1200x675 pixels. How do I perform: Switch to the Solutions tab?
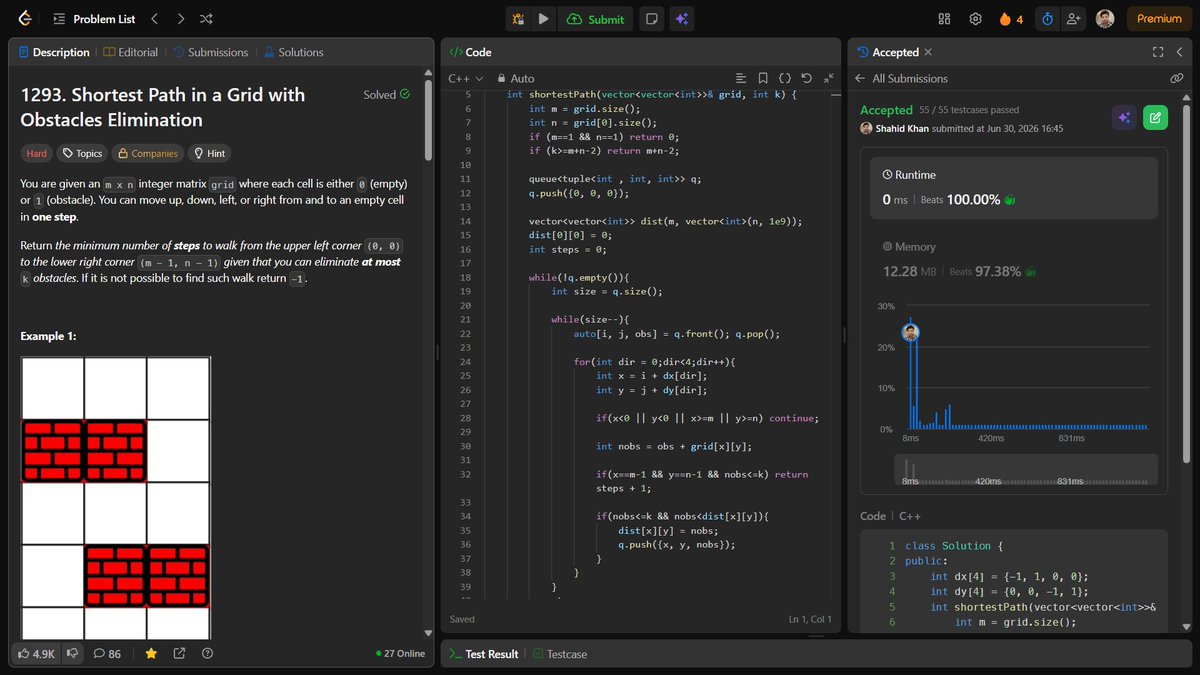point(294,52)
